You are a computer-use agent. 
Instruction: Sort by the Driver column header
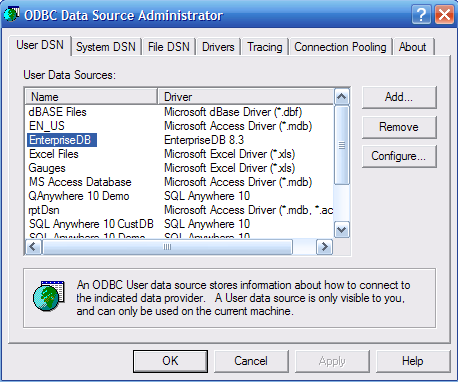pyautogui.click(x=246, y=97)
